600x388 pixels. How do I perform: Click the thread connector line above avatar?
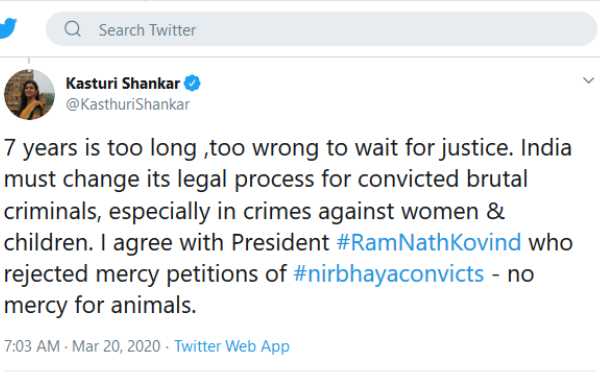[29, 61]
